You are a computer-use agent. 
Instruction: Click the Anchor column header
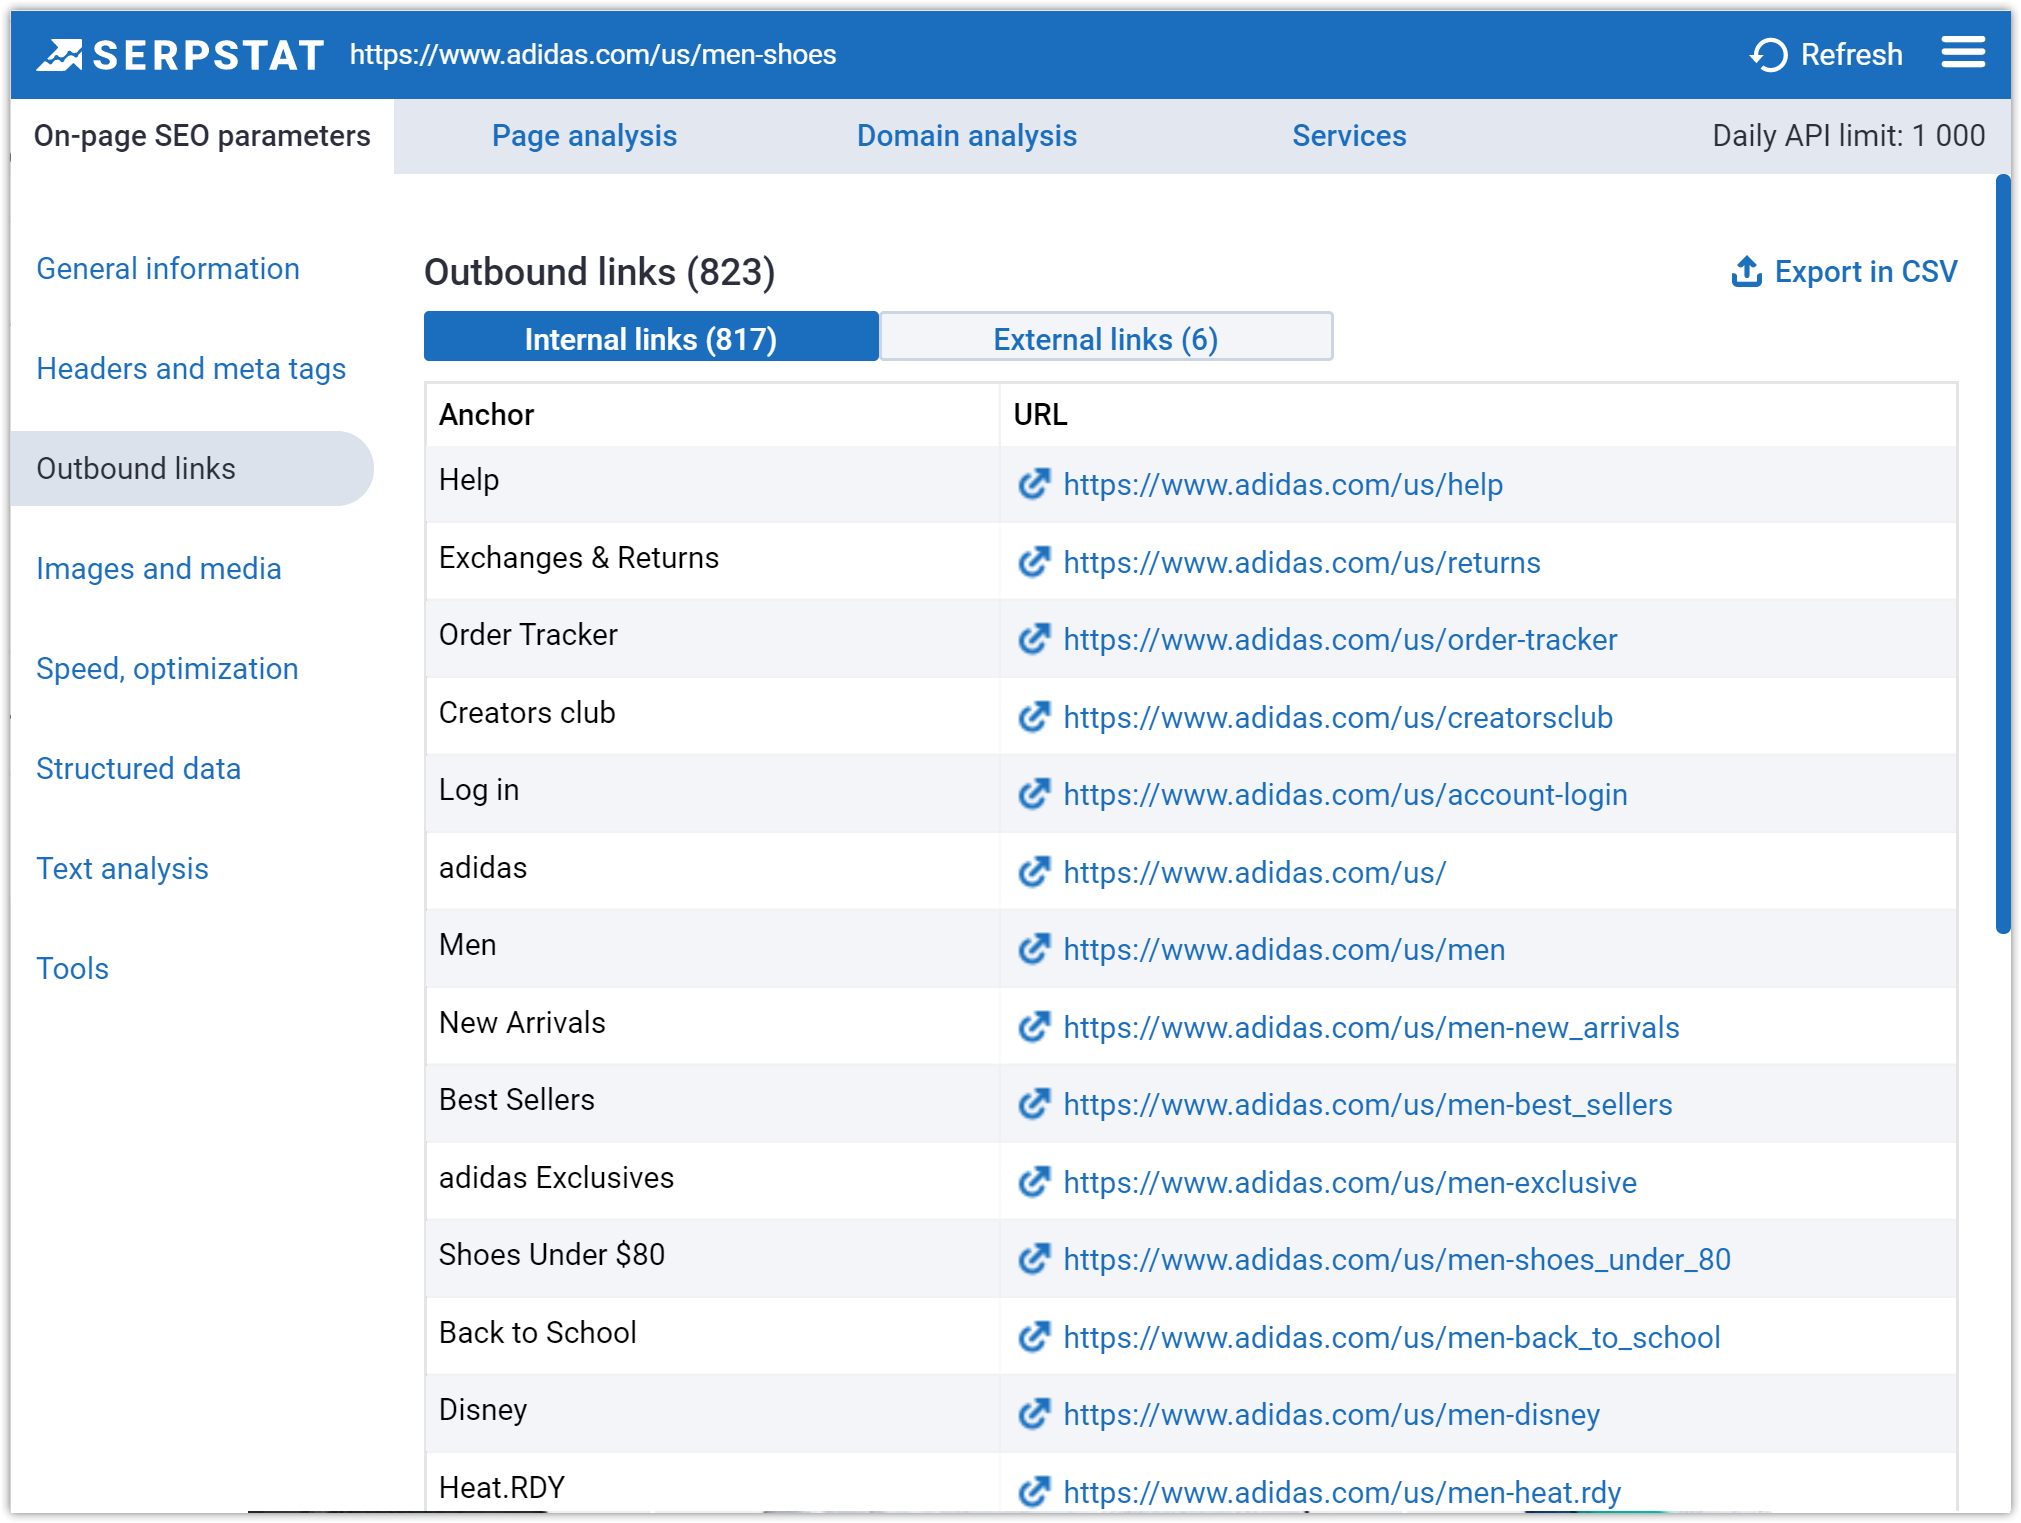pos(486,414)
